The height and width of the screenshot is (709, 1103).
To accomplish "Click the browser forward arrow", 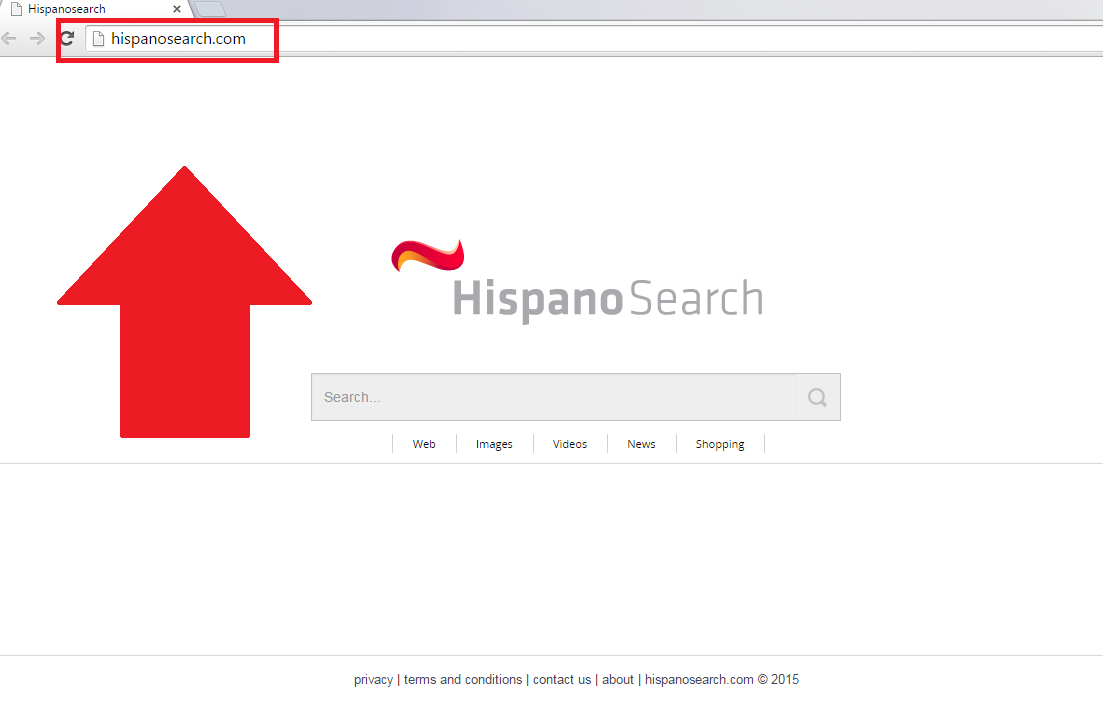I will pos(37,39).
